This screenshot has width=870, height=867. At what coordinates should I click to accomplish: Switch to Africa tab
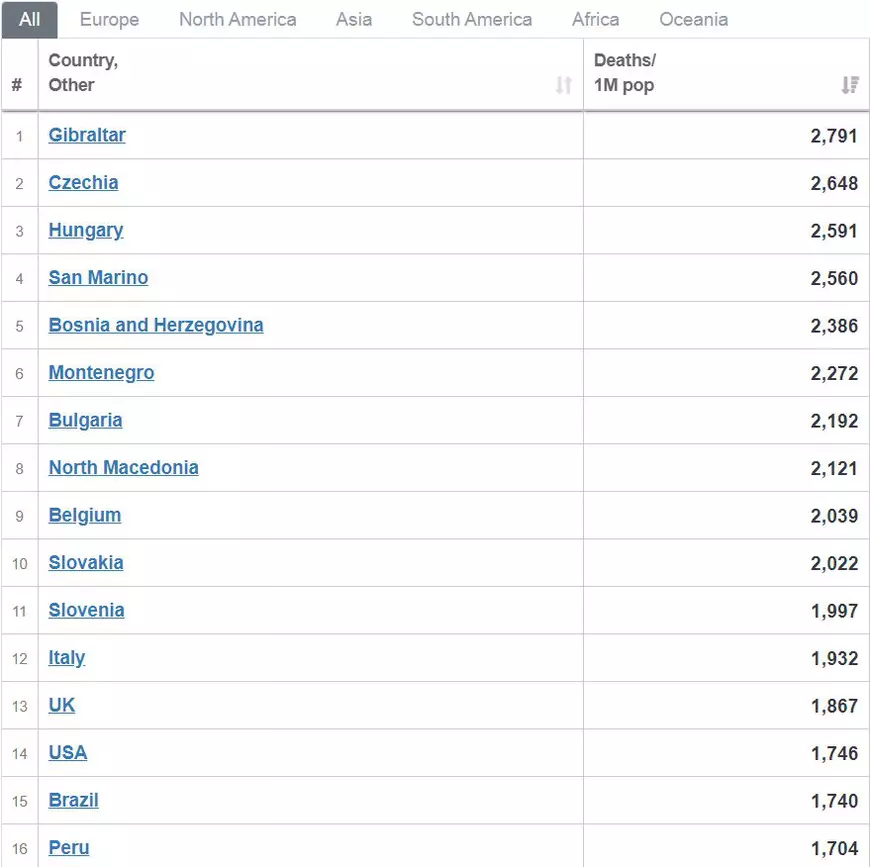(595, 19)
